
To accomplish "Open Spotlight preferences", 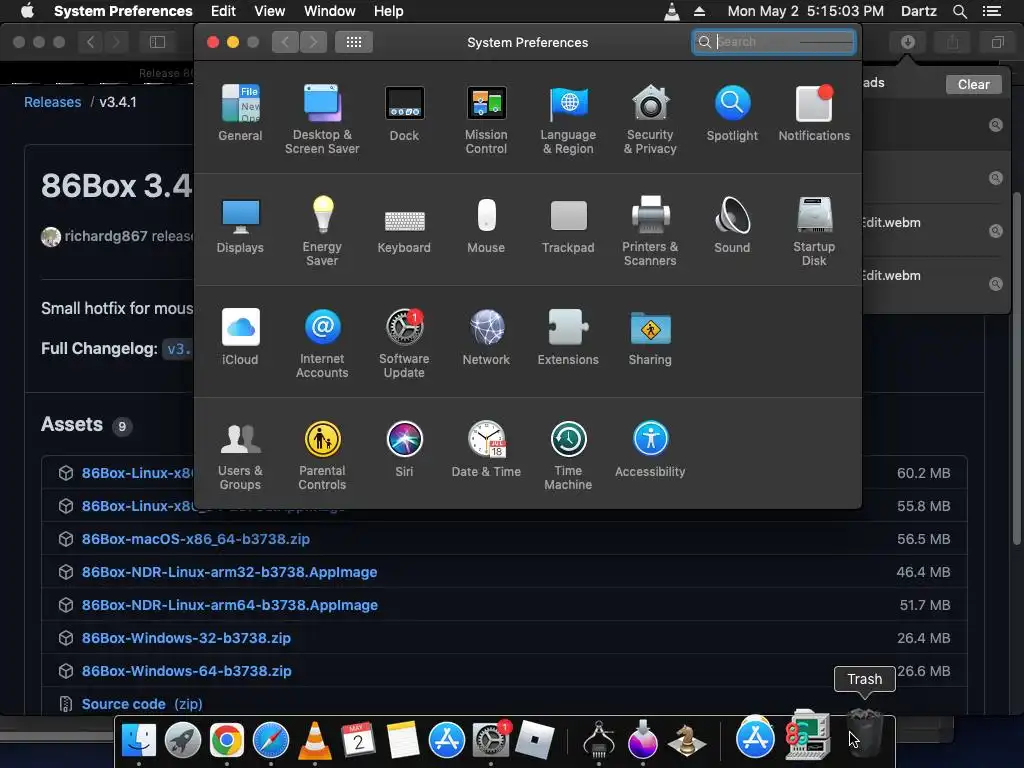I will 732,113.
